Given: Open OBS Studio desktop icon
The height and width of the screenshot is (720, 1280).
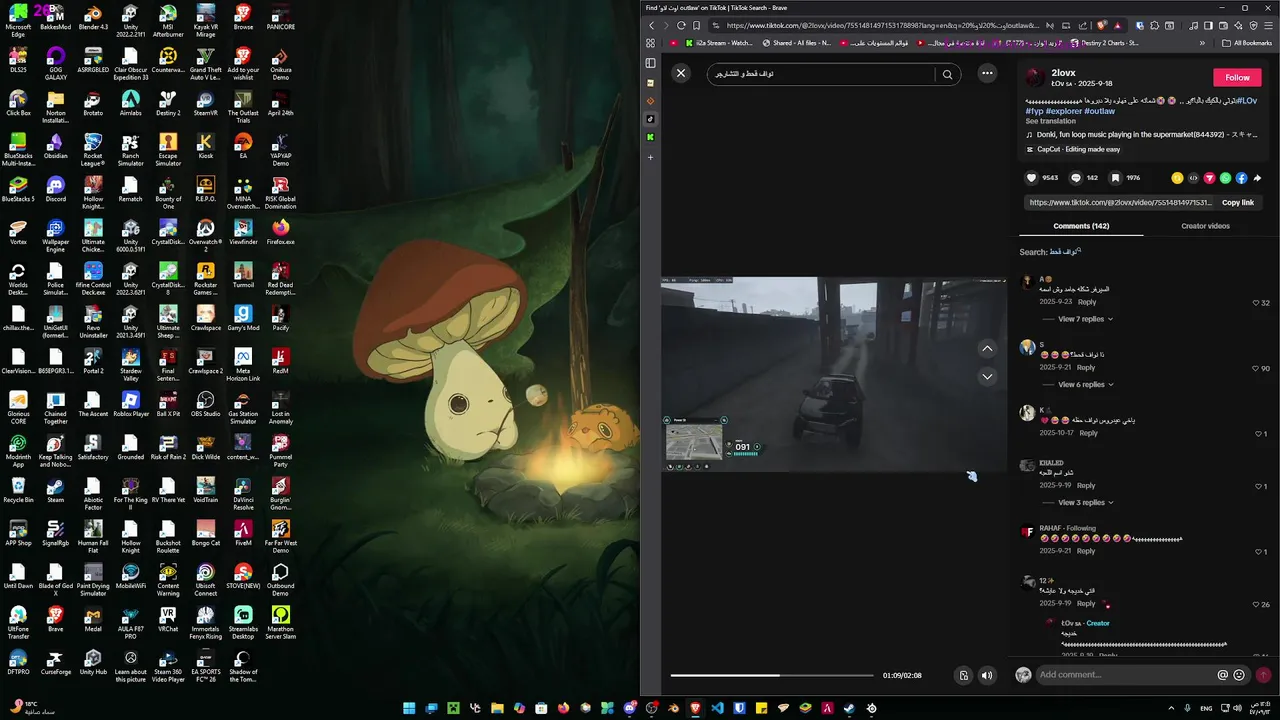Looking at the screenshot, I should click(x=205, y=403).
